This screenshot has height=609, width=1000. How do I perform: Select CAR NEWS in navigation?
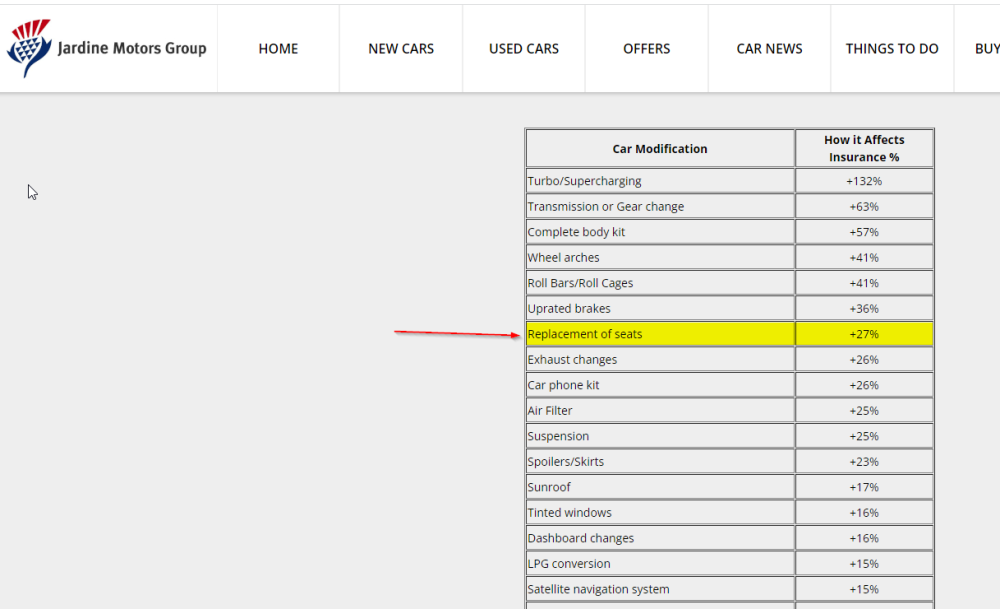(x=769, y=48)
